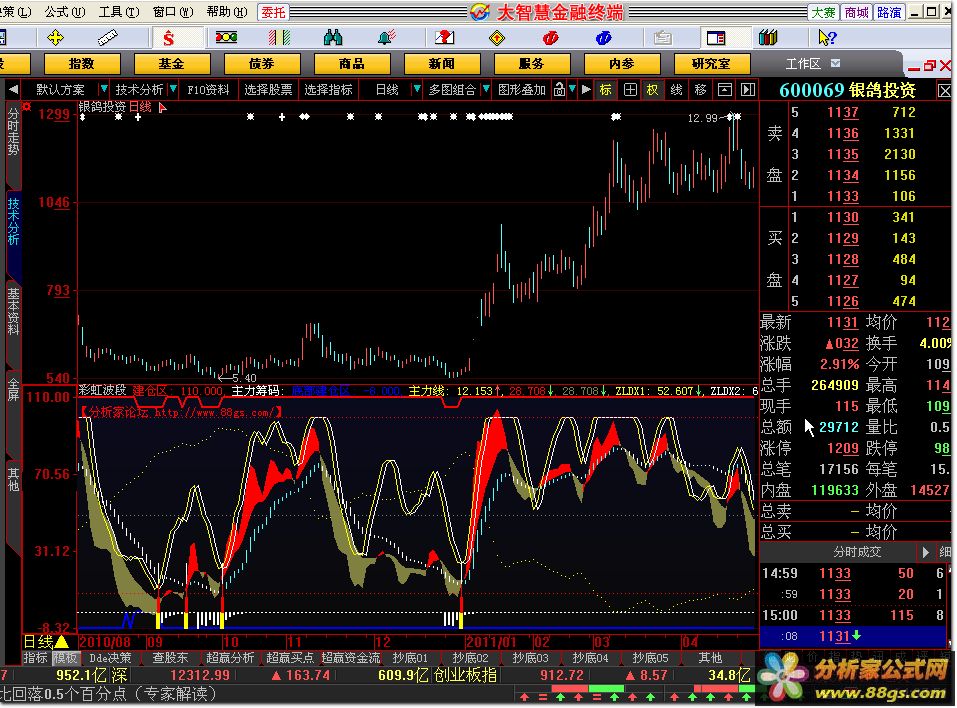
Task: Open the 债券 bond category
Action: (x=262, y=63)
